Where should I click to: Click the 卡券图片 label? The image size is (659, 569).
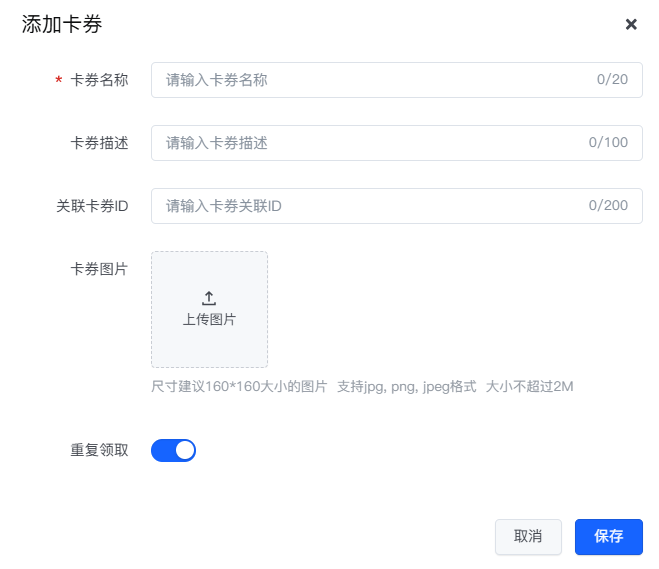click(99, 269)
